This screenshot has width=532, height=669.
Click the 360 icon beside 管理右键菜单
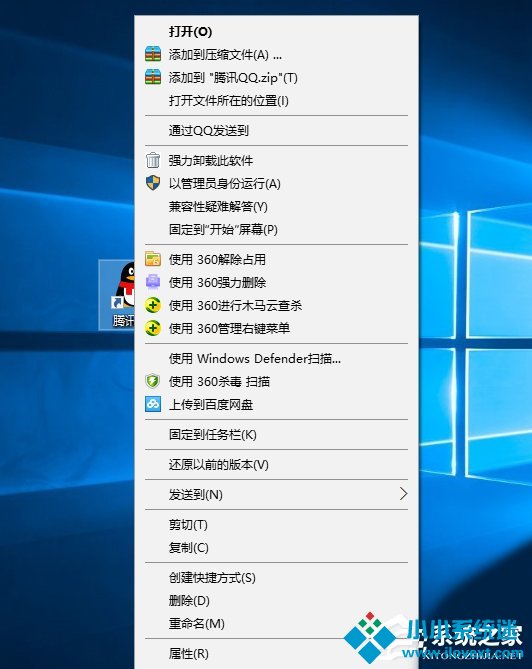click(x=153, y=328)
